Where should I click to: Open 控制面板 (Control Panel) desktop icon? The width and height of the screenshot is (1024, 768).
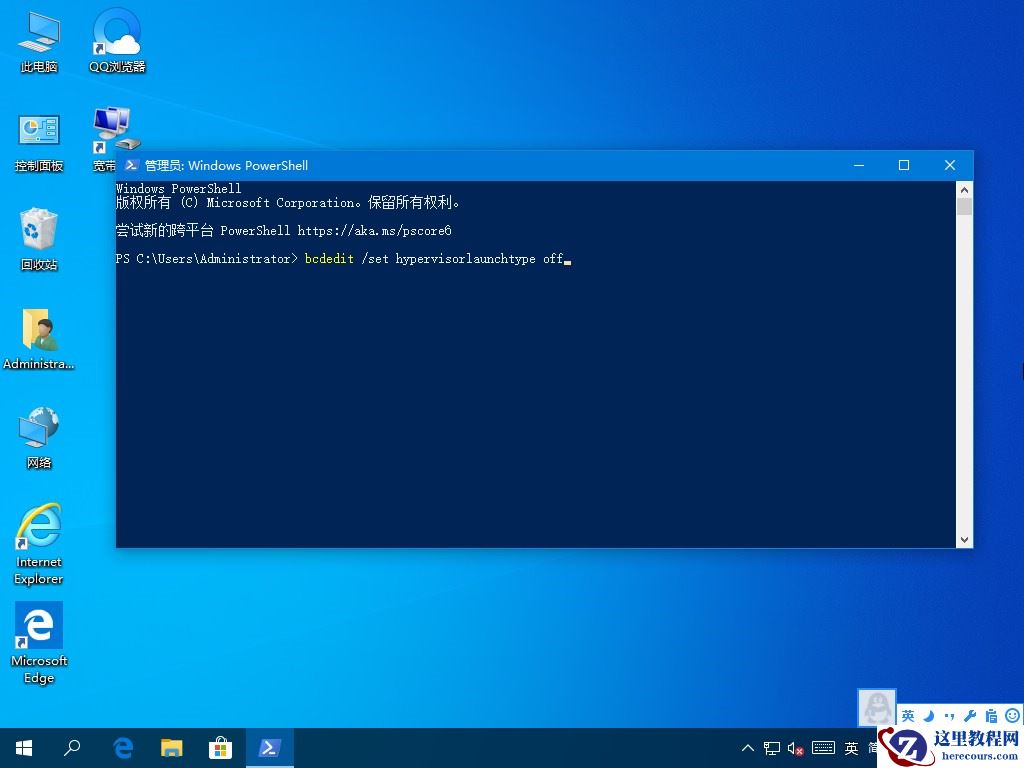coord(38,135)
